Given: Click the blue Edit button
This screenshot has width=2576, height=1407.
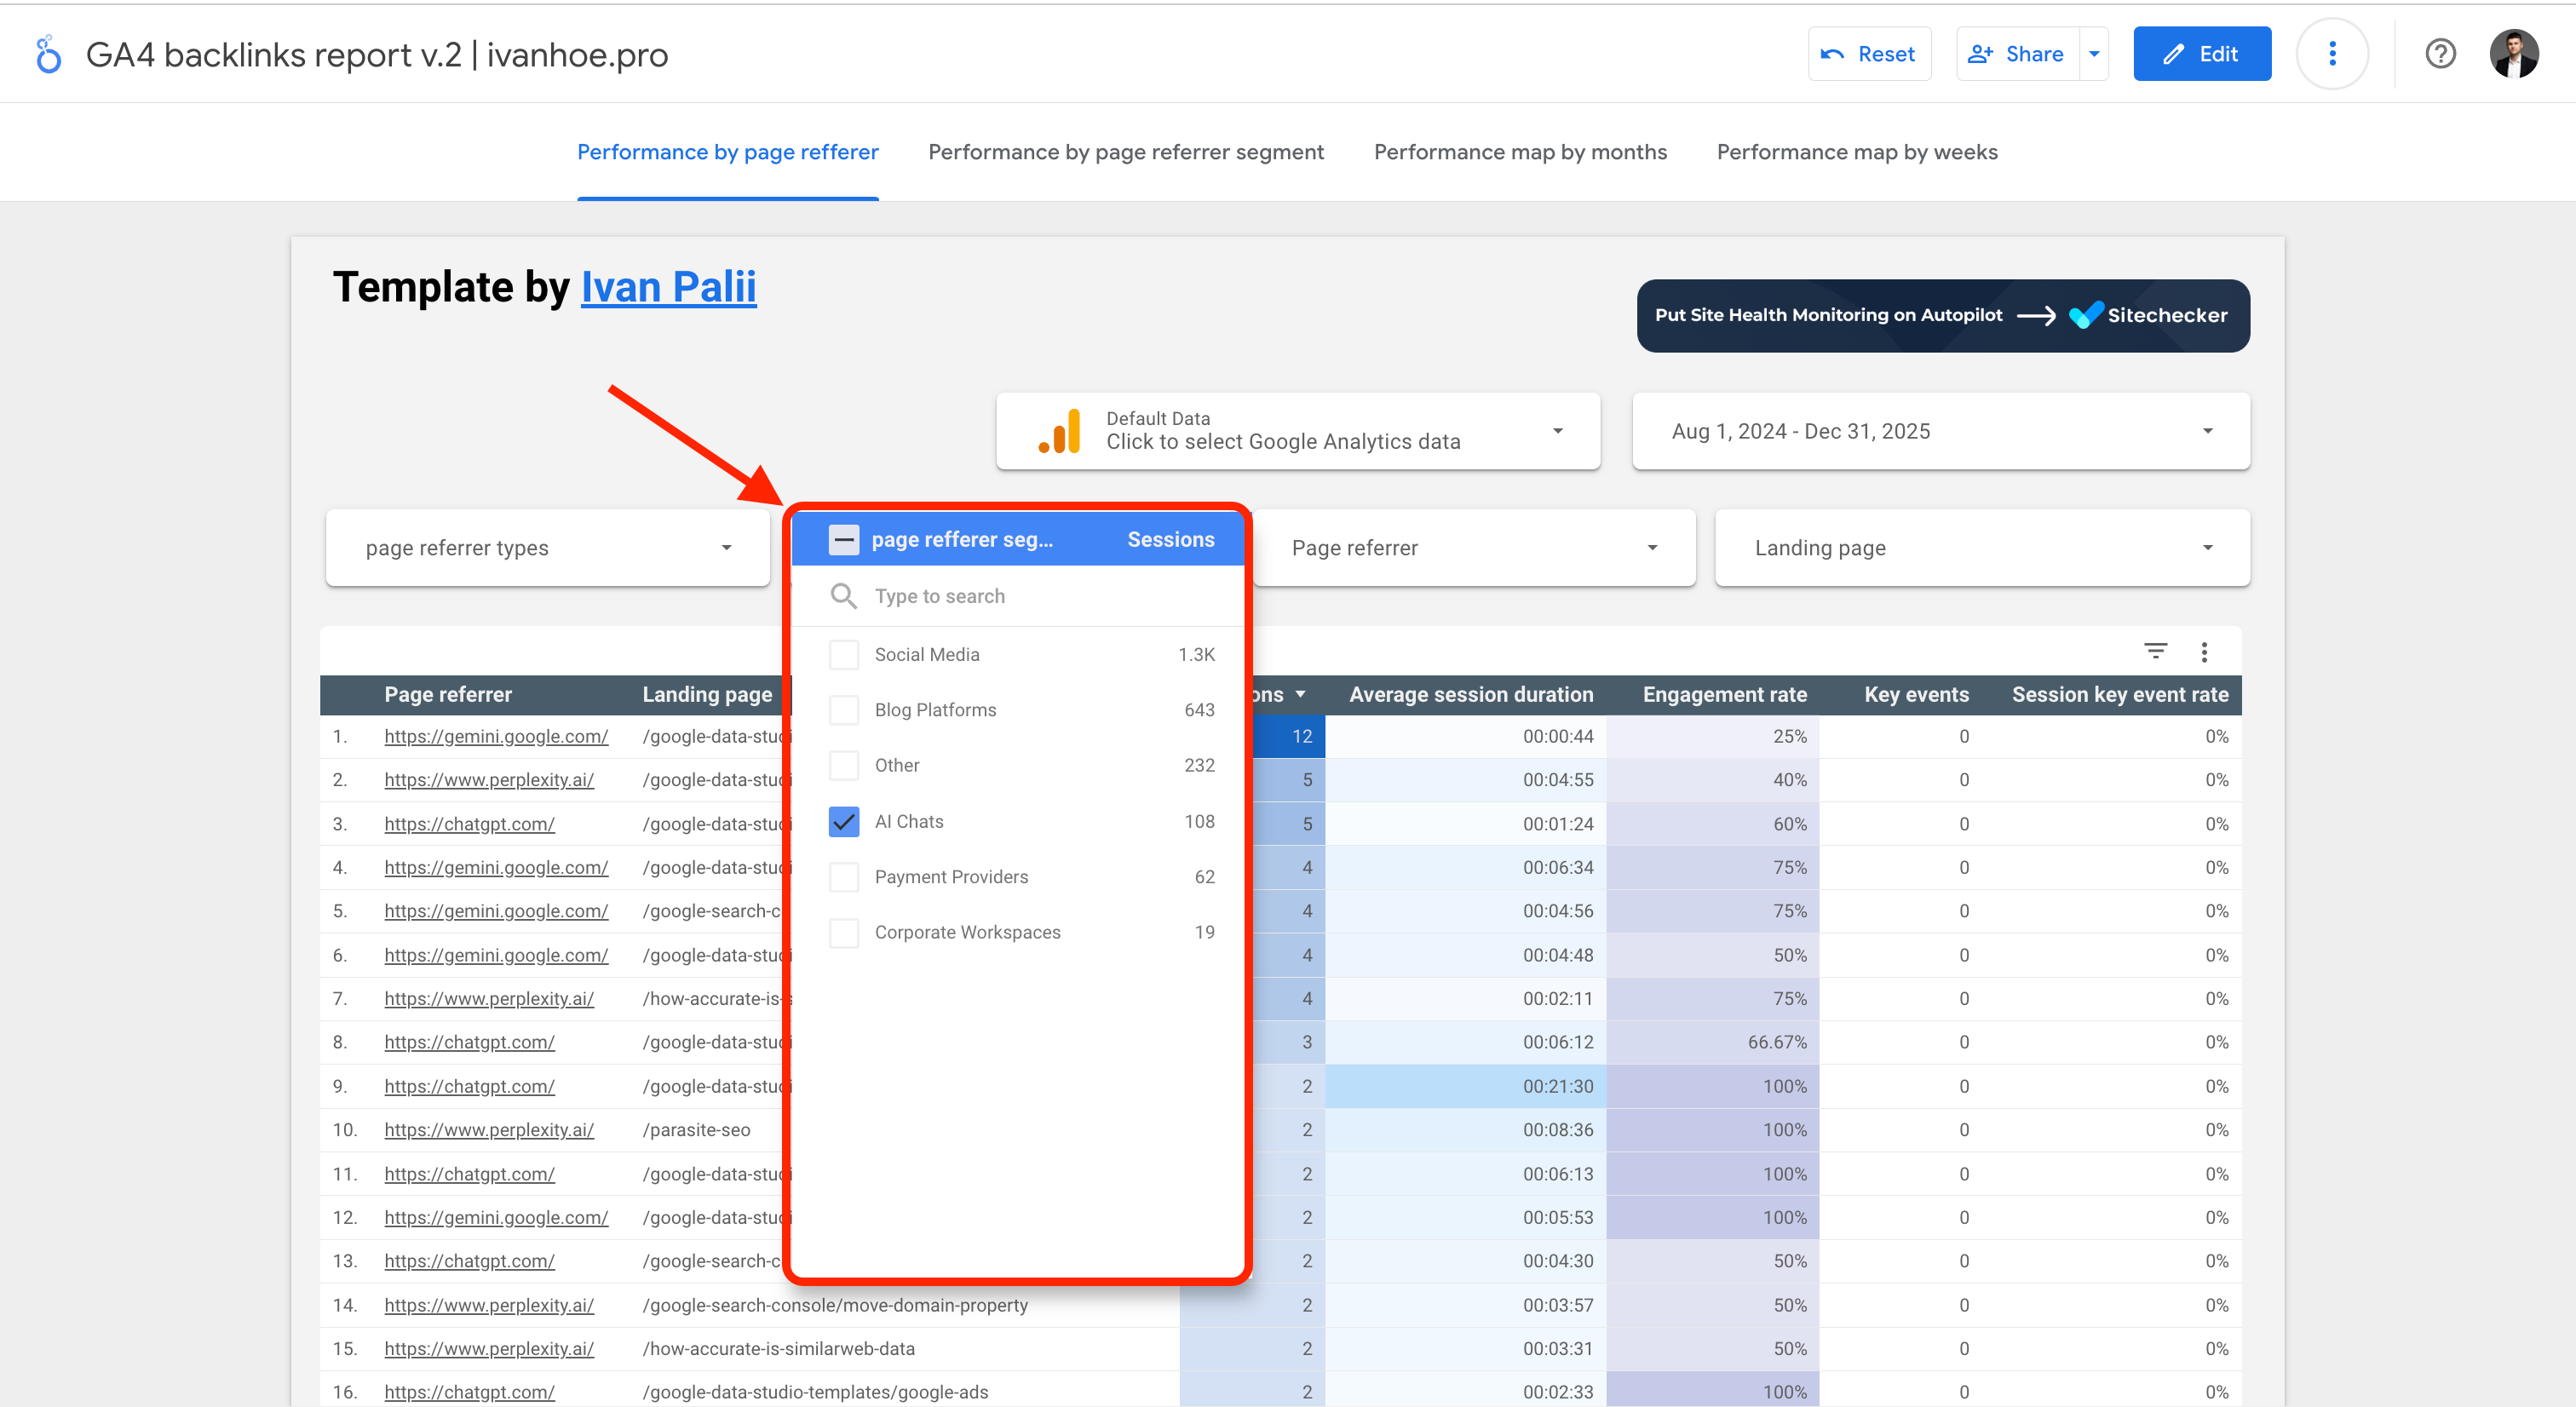Looking at the screenshot, I should click(x=2202, y=54).
